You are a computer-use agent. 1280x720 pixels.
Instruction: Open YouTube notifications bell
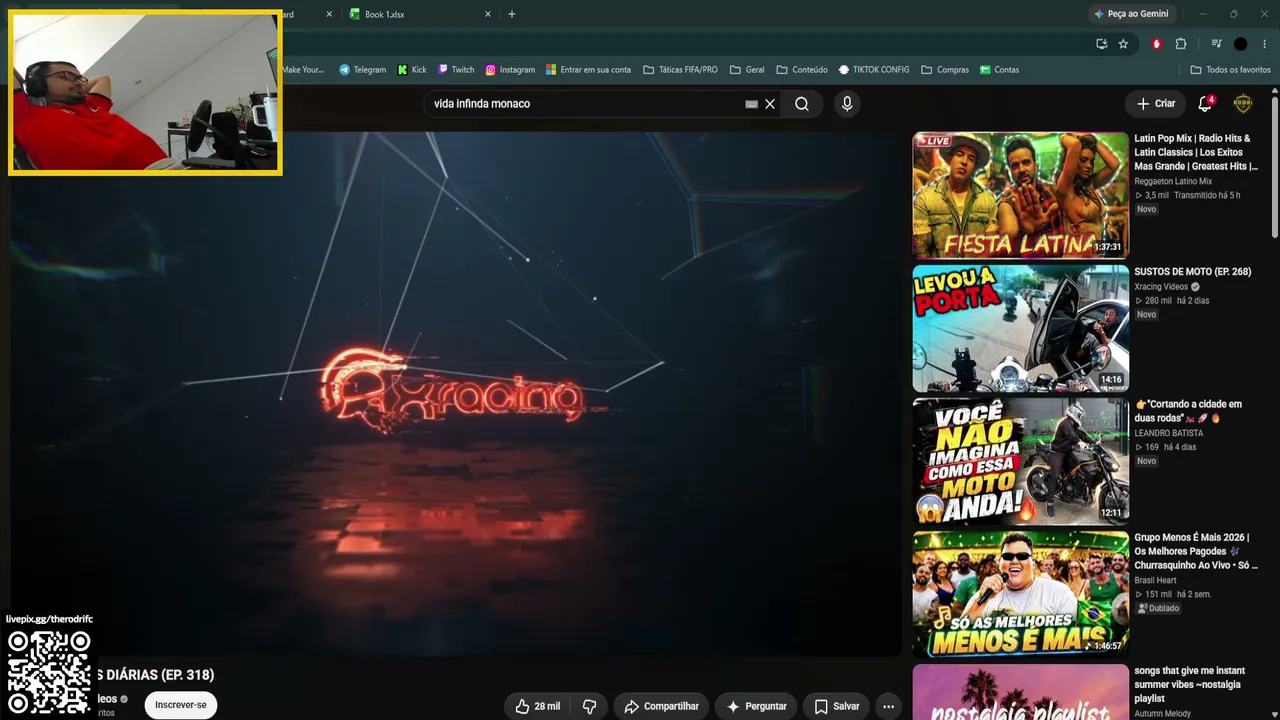click(1205, 104)
